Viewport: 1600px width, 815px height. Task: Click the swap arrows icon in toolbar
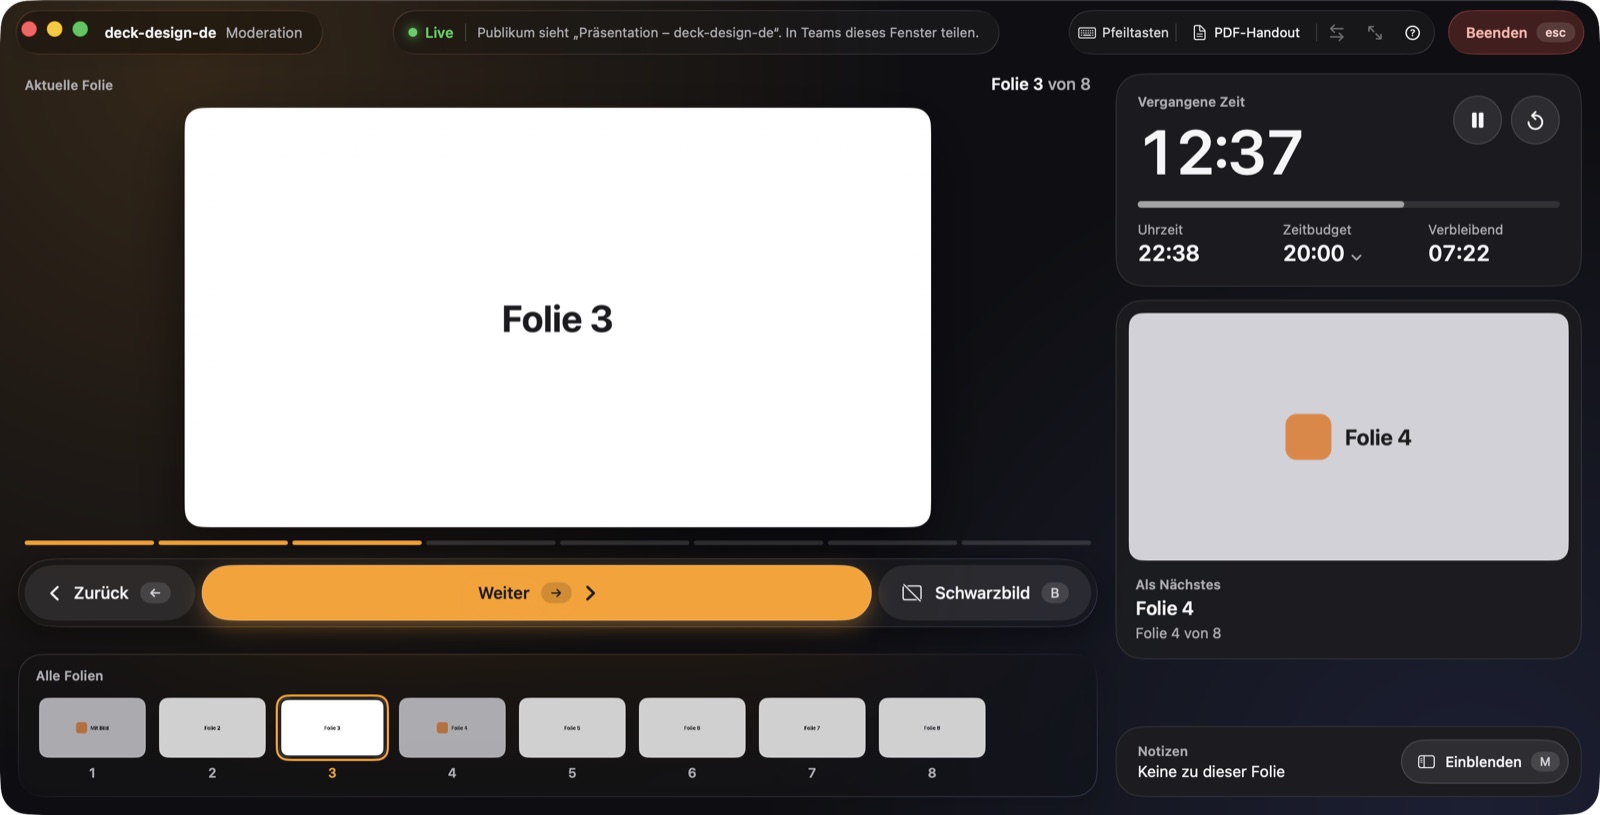pos(1337,33)
